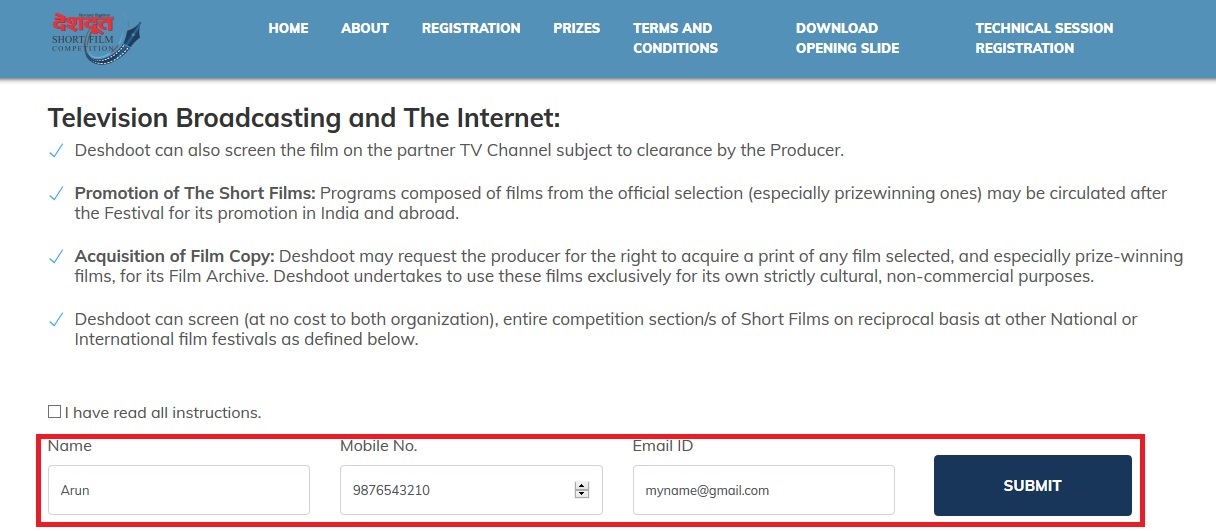This screenshot has height=531, width=1216.
Task: Click the Email ID text box
Action: (x=763, y=490)
